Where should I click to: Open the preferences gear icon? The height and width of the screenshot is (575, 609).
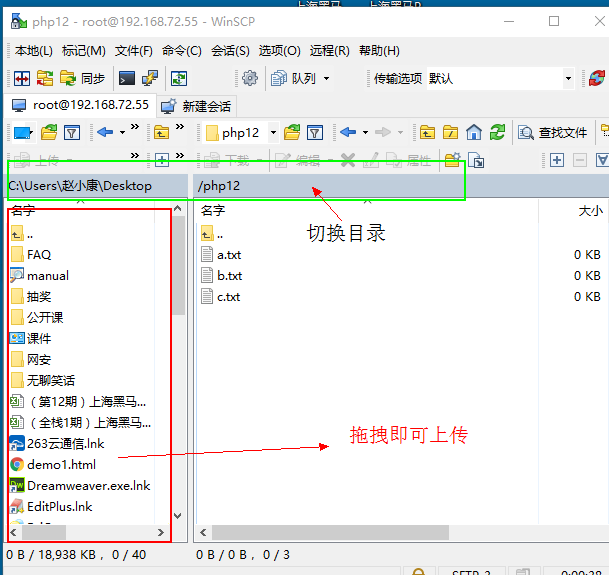(x=250, y=78)
